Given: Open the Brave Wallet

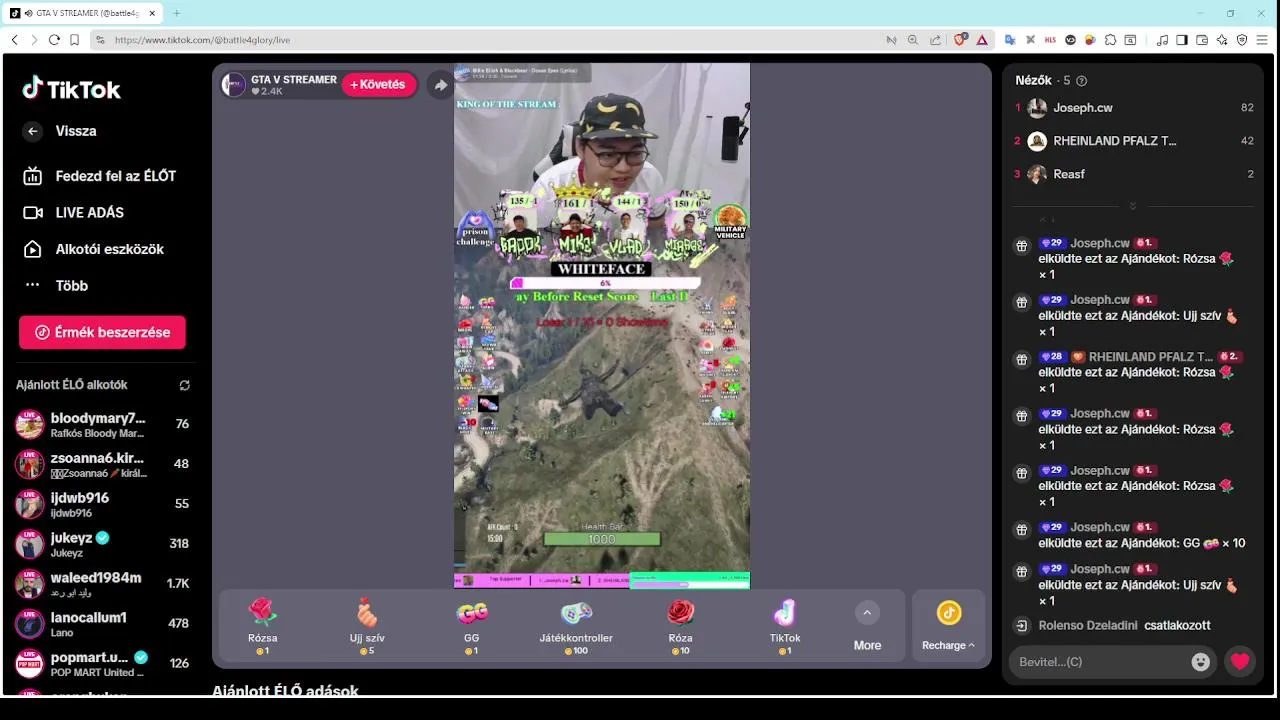Looking at the screenshot, I should (x=1202, y=40).
